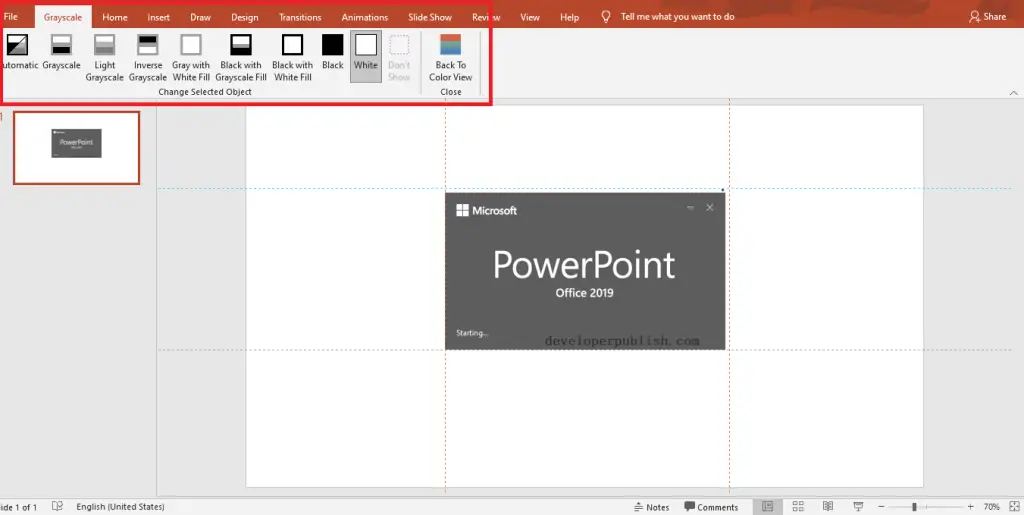Viewport: 1024px width, 515px height.
Task: Toggle the Comments pane
Action: 711,507
